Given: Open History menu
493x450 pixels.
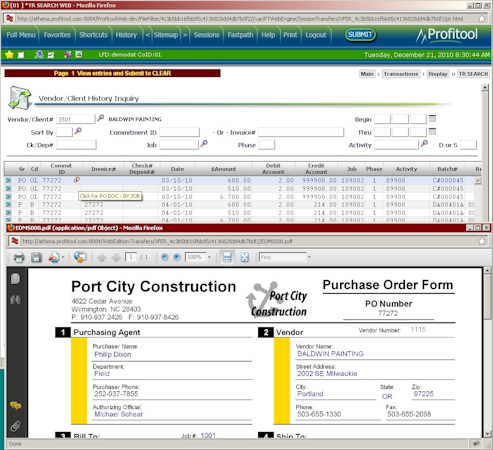Looking at the screenshot, I should pyautogui.click(x=126, y=35).
